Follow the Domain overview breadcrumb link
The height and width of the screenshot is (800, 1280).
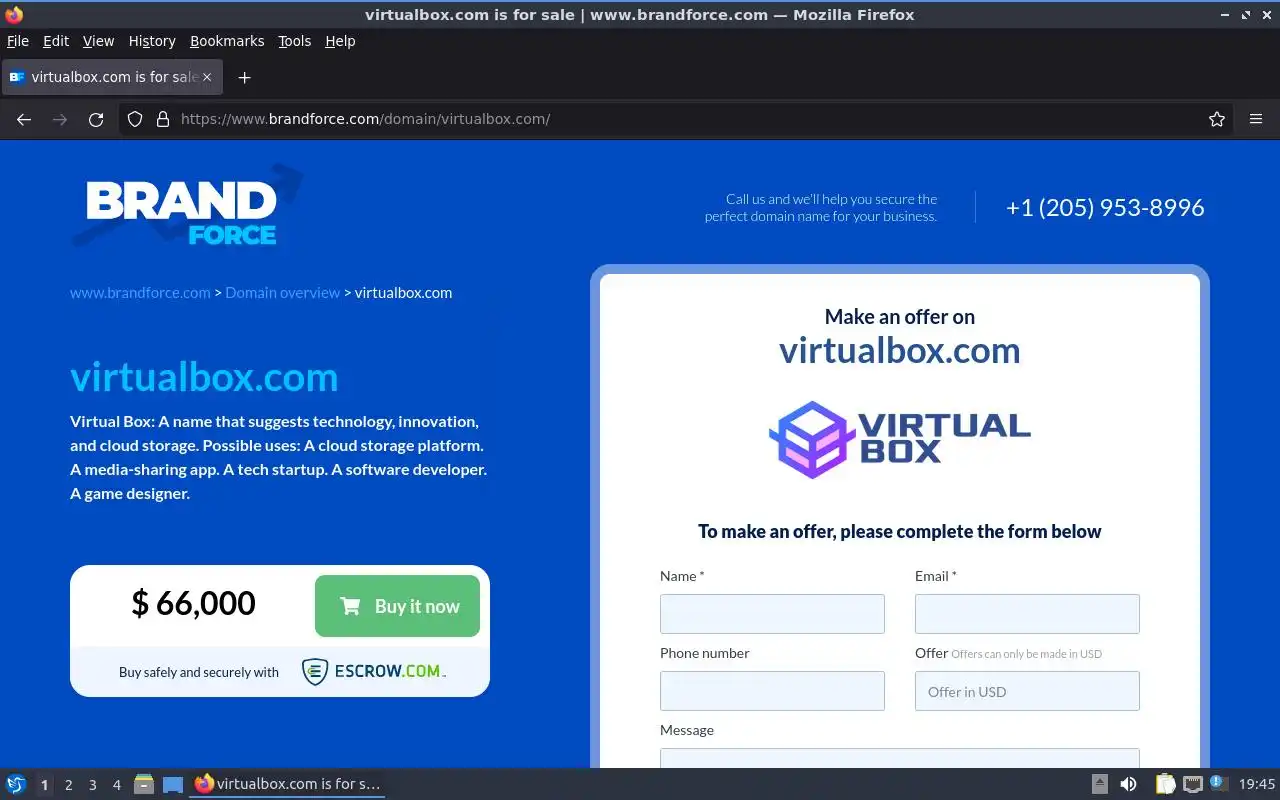(x=283, y=293)
